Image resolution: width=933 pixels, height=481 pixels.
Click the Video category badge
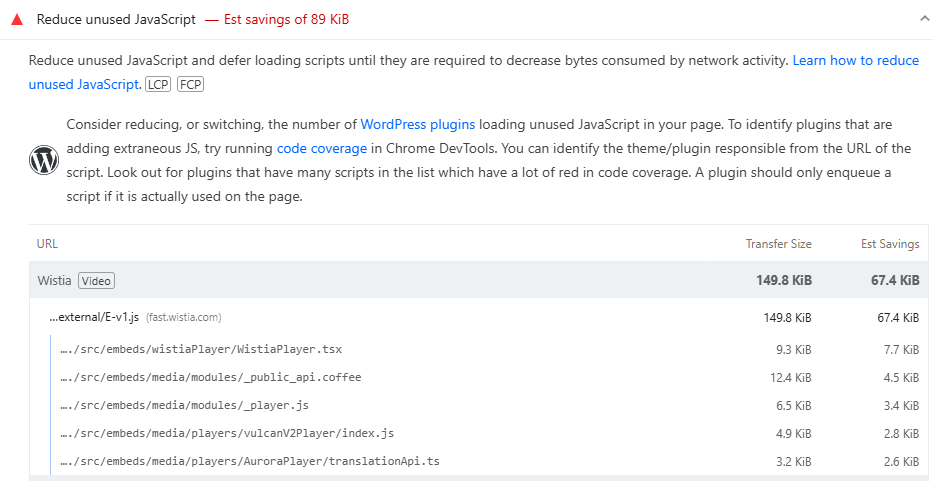click(96, 280)
